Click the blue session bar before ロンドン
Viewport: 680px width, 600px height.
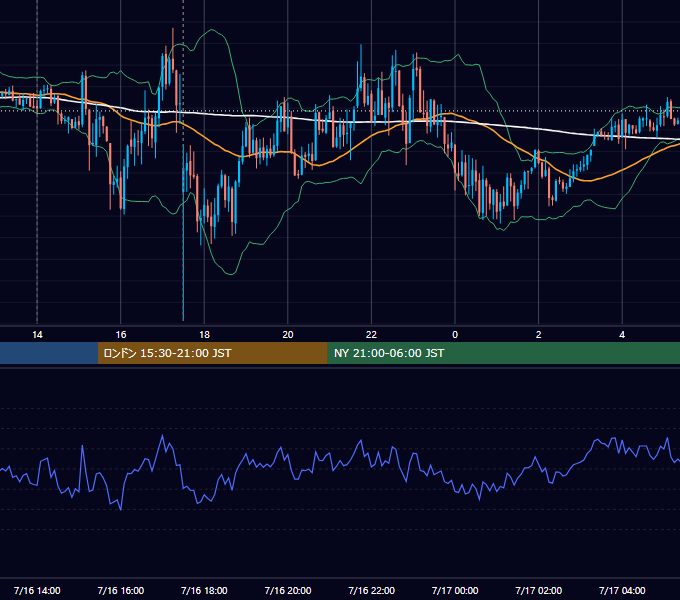[x=49, y=353]
